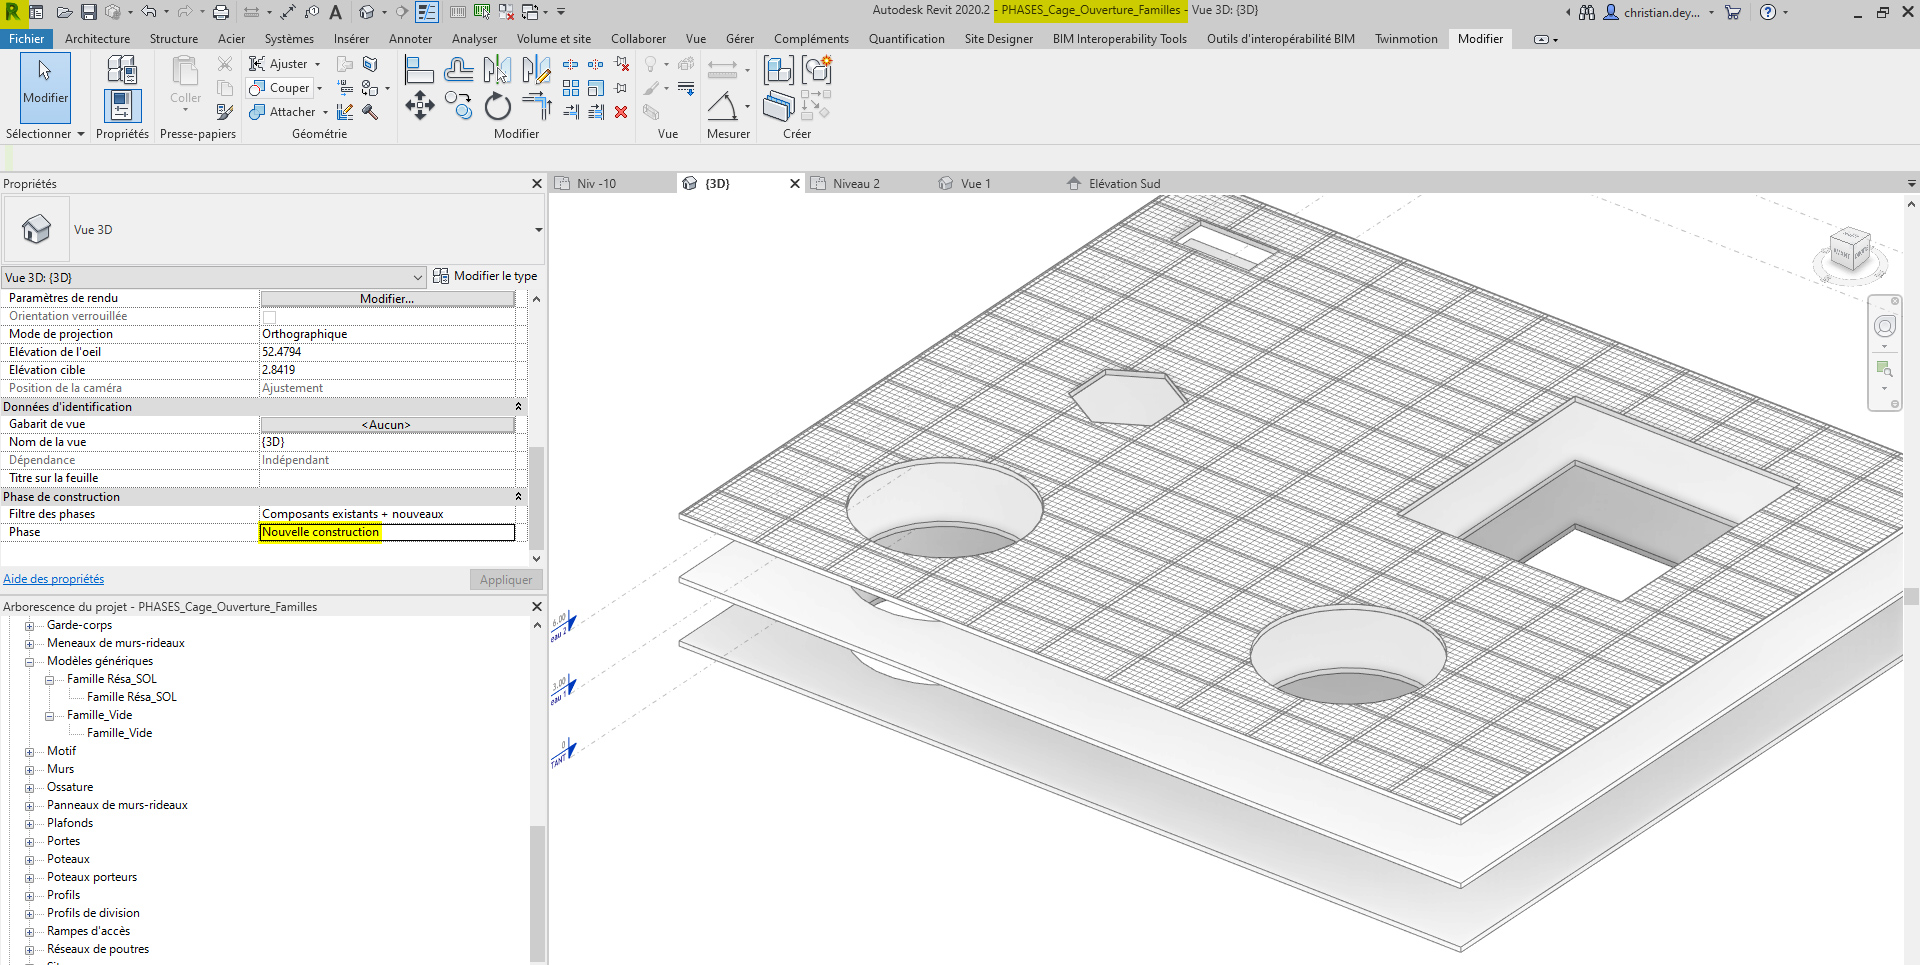
Task: Click the red X Delete icon
Action: click(x=621, y=112)
